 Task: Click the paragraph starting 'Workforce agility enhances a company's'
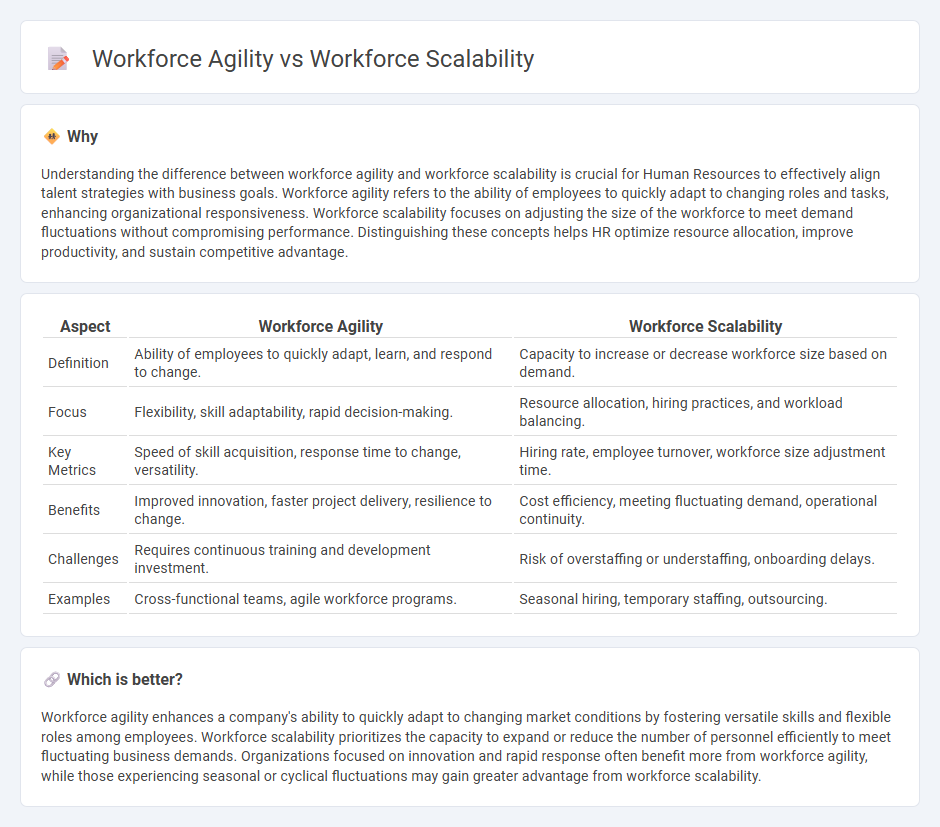[466, 747]
